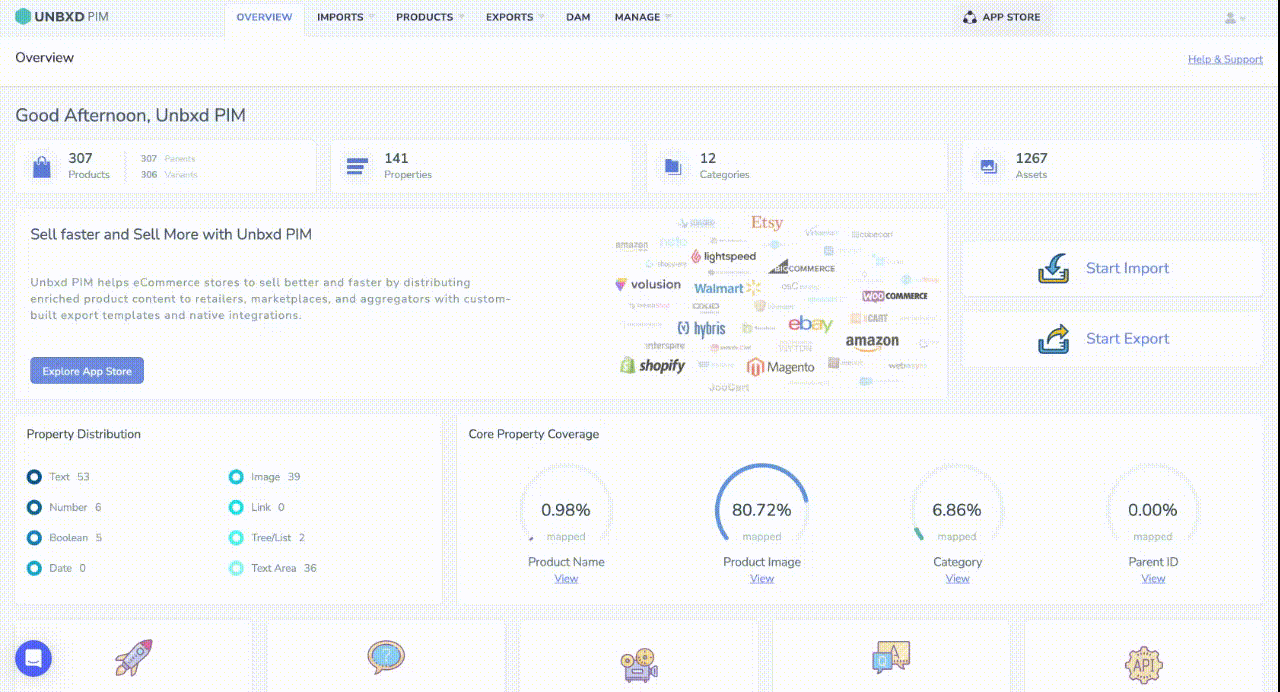Click the WooCommerce logo
This screenshot has height=692, width=1280.
895,296
